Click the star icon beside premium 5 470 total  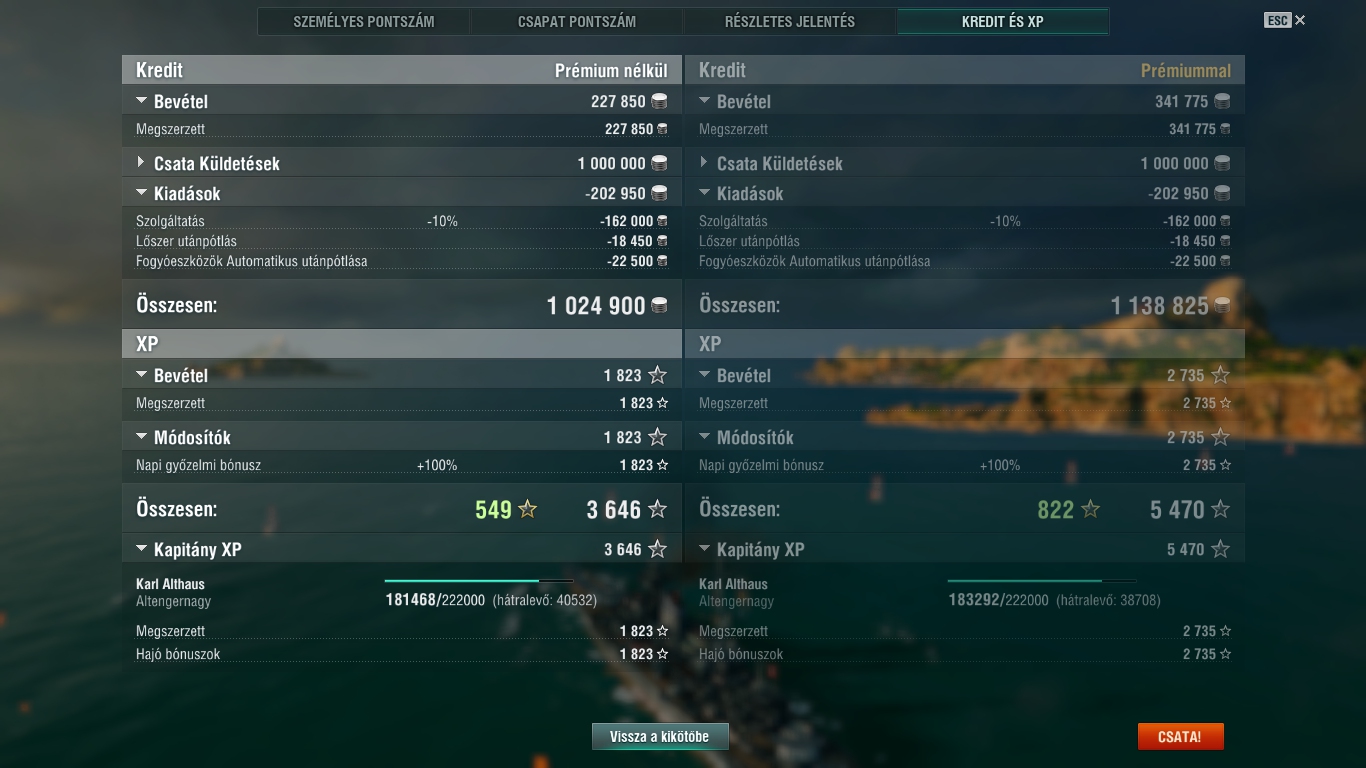(1220, 510)
